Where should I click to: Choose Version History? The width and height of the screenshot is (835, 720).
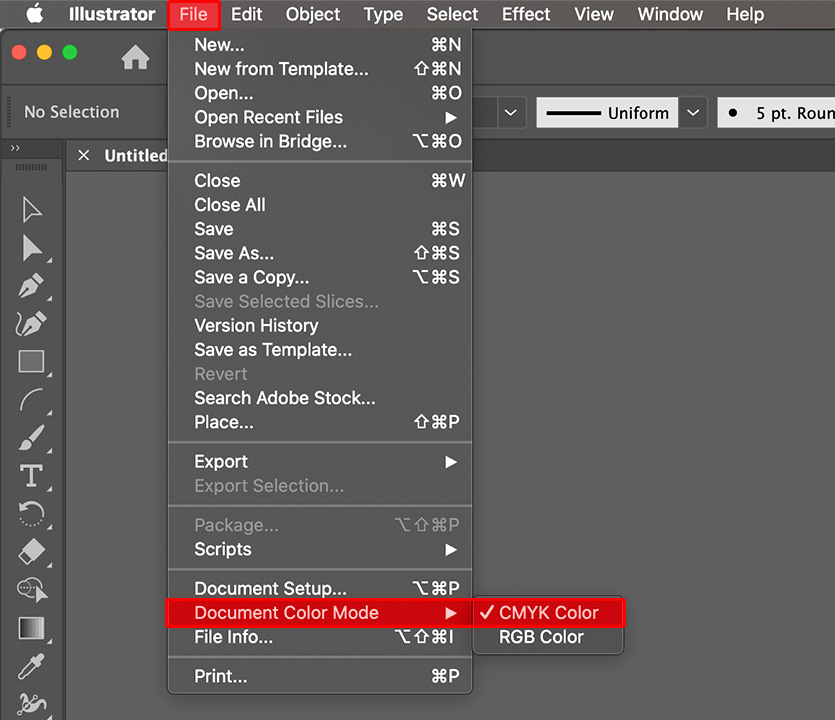(320, 325)
